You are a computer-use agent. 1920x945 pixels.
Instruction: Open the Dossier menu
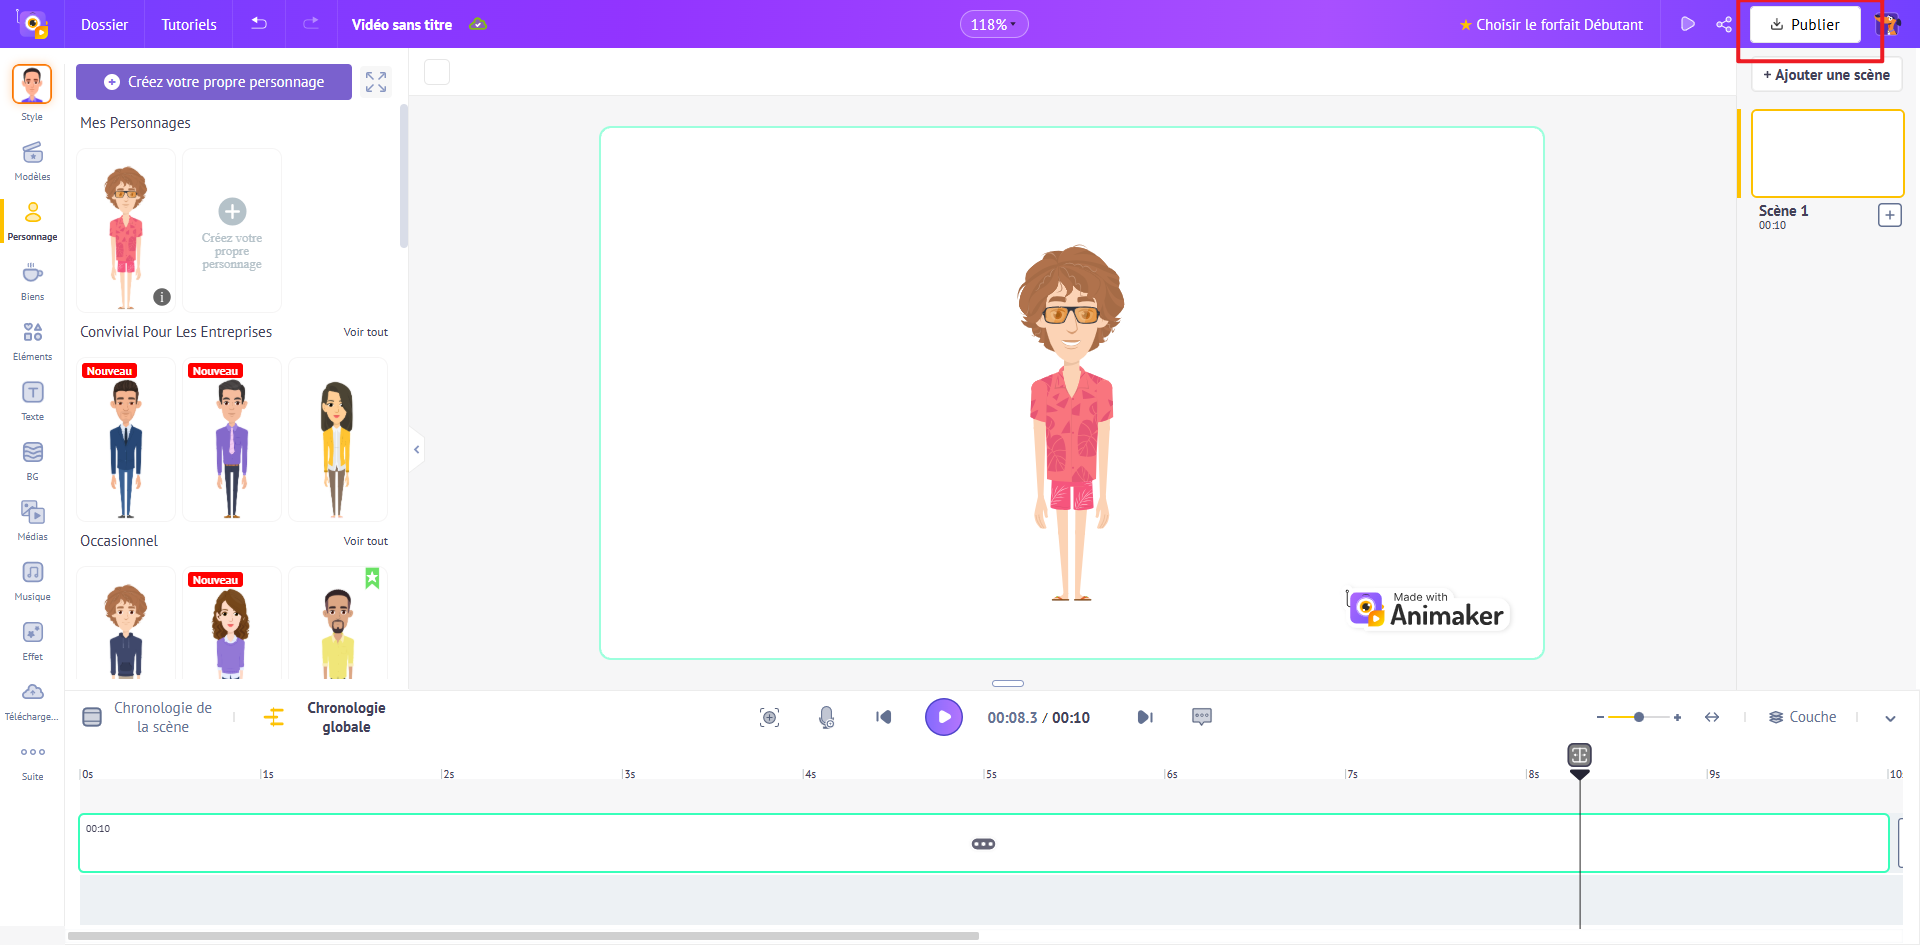pos(104,24)
